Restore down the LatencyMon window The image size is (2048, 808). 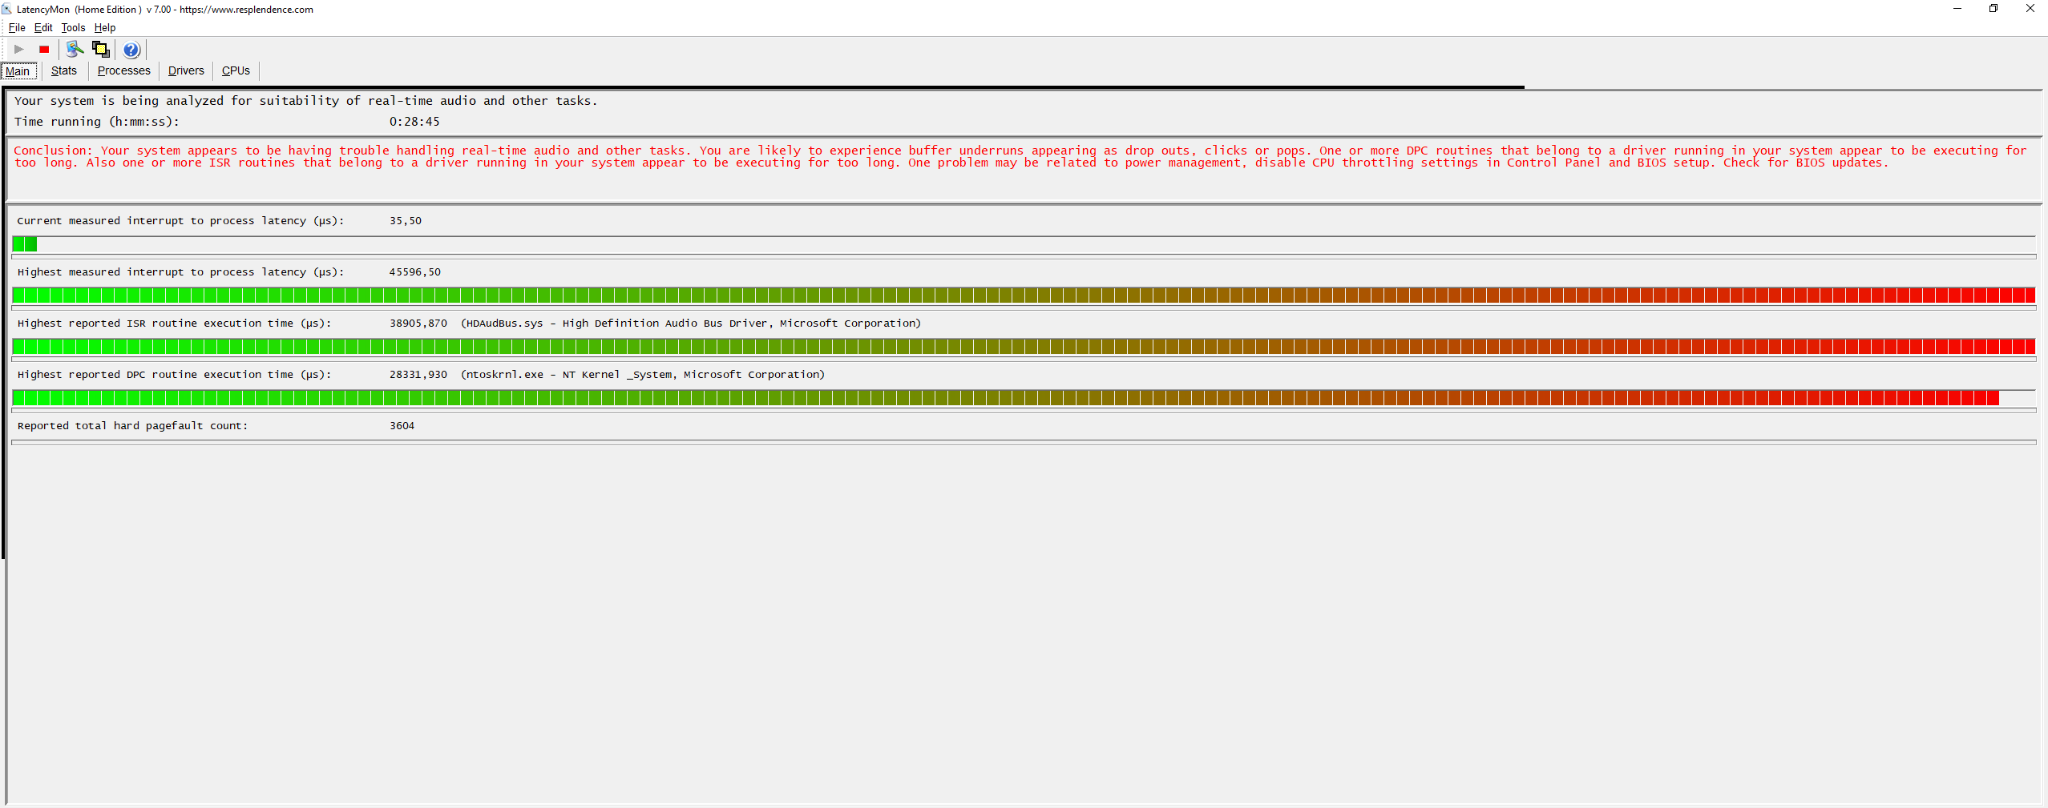coord(1993,9)
